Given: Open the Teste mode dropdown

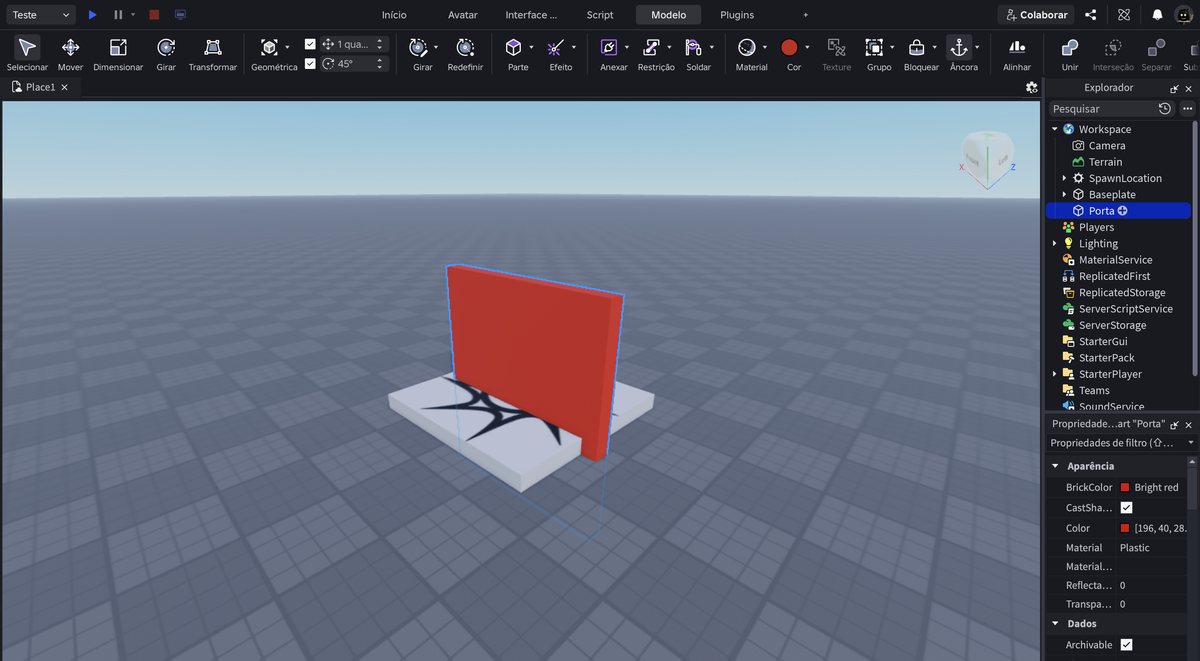Looking at the screenshot, I should (40, 15).
